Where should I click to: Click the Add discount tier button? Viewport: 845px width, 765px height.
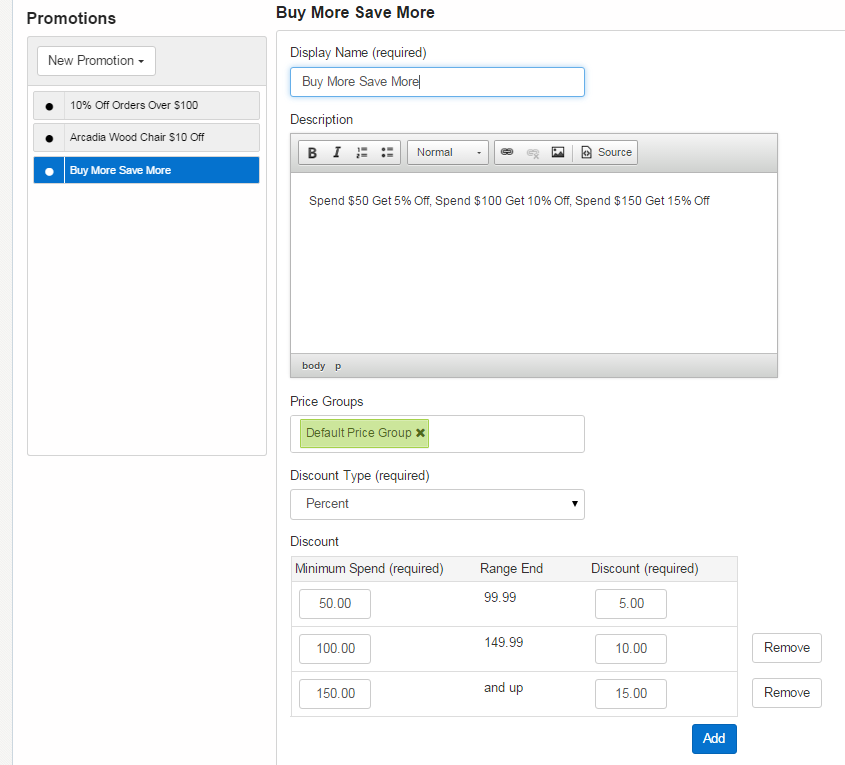tap(714, 739)
